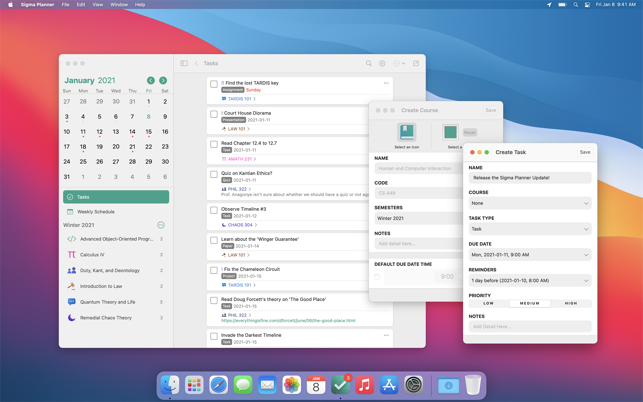Image resolution: width=643 pixels, height=402 pixels.
Task: Set priority to Medium
Action: (530, 304)
